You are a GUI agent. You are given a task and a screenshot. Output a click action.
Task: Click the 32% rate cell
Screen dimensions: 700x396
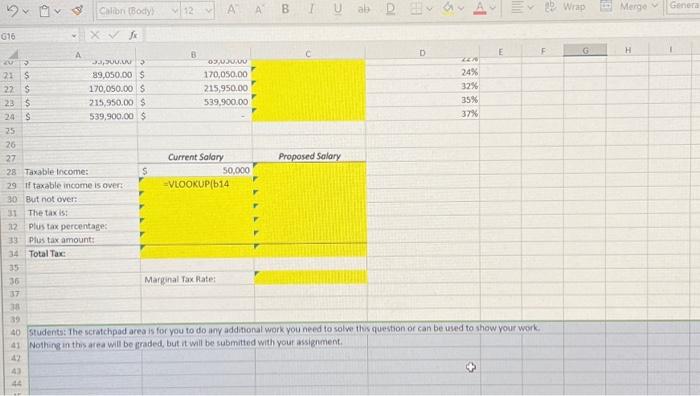click(x=423, y=86)
